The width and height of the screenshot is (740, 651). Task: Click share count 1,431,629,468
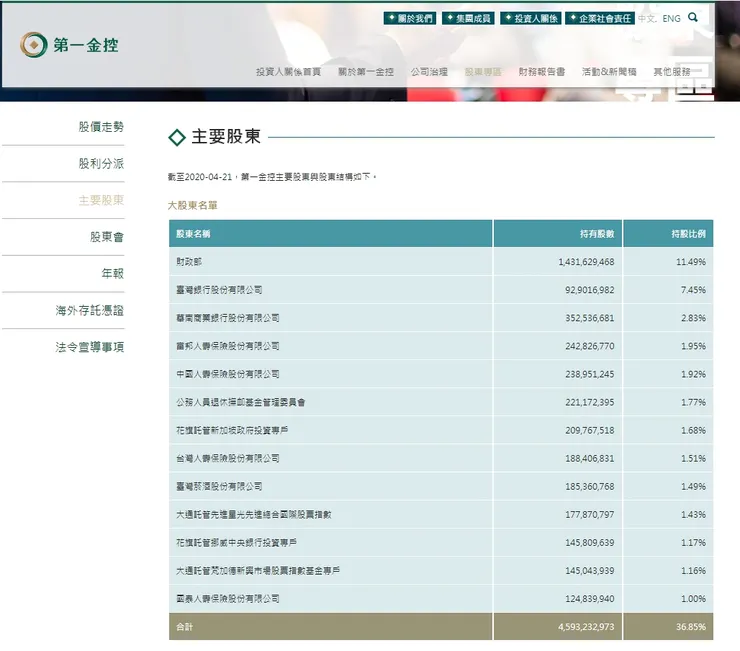pos(586,262)
